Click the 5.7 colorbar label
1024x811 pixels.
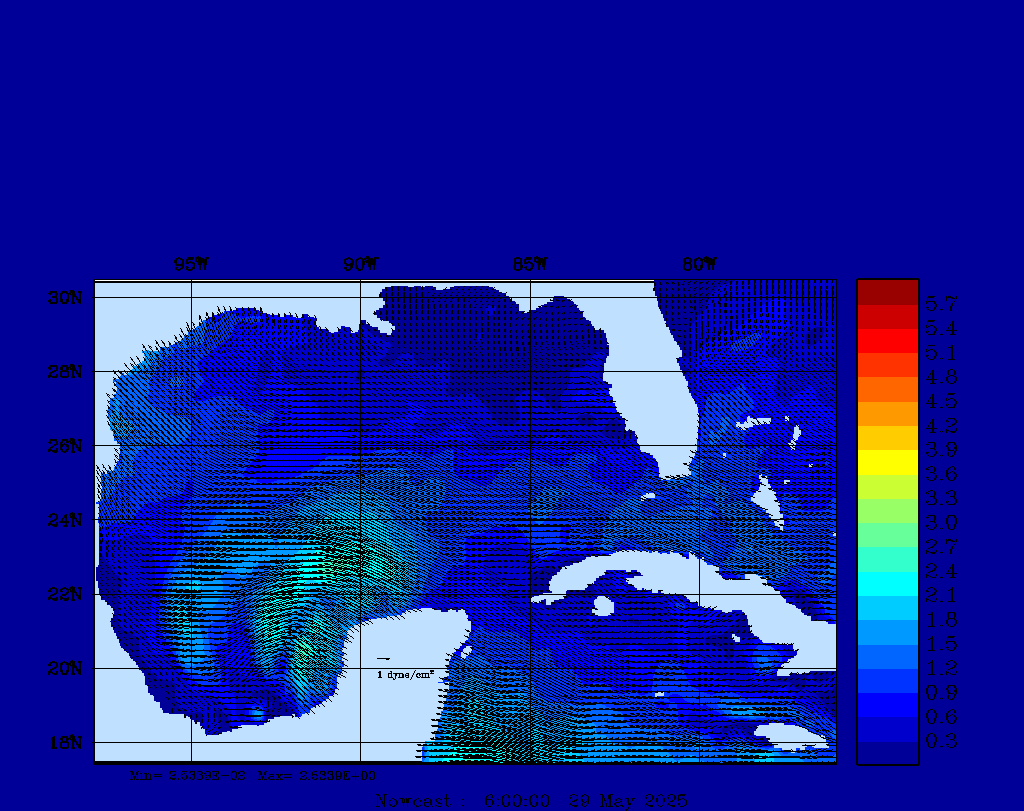tap(941, 302)
